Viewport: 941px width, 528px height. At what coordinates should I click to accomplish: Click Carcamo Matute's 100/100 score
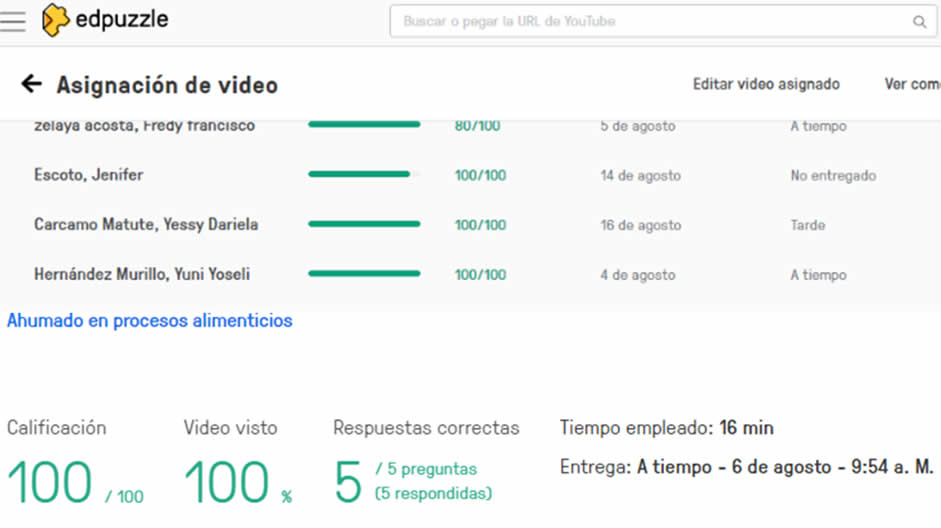click(480, 225)
